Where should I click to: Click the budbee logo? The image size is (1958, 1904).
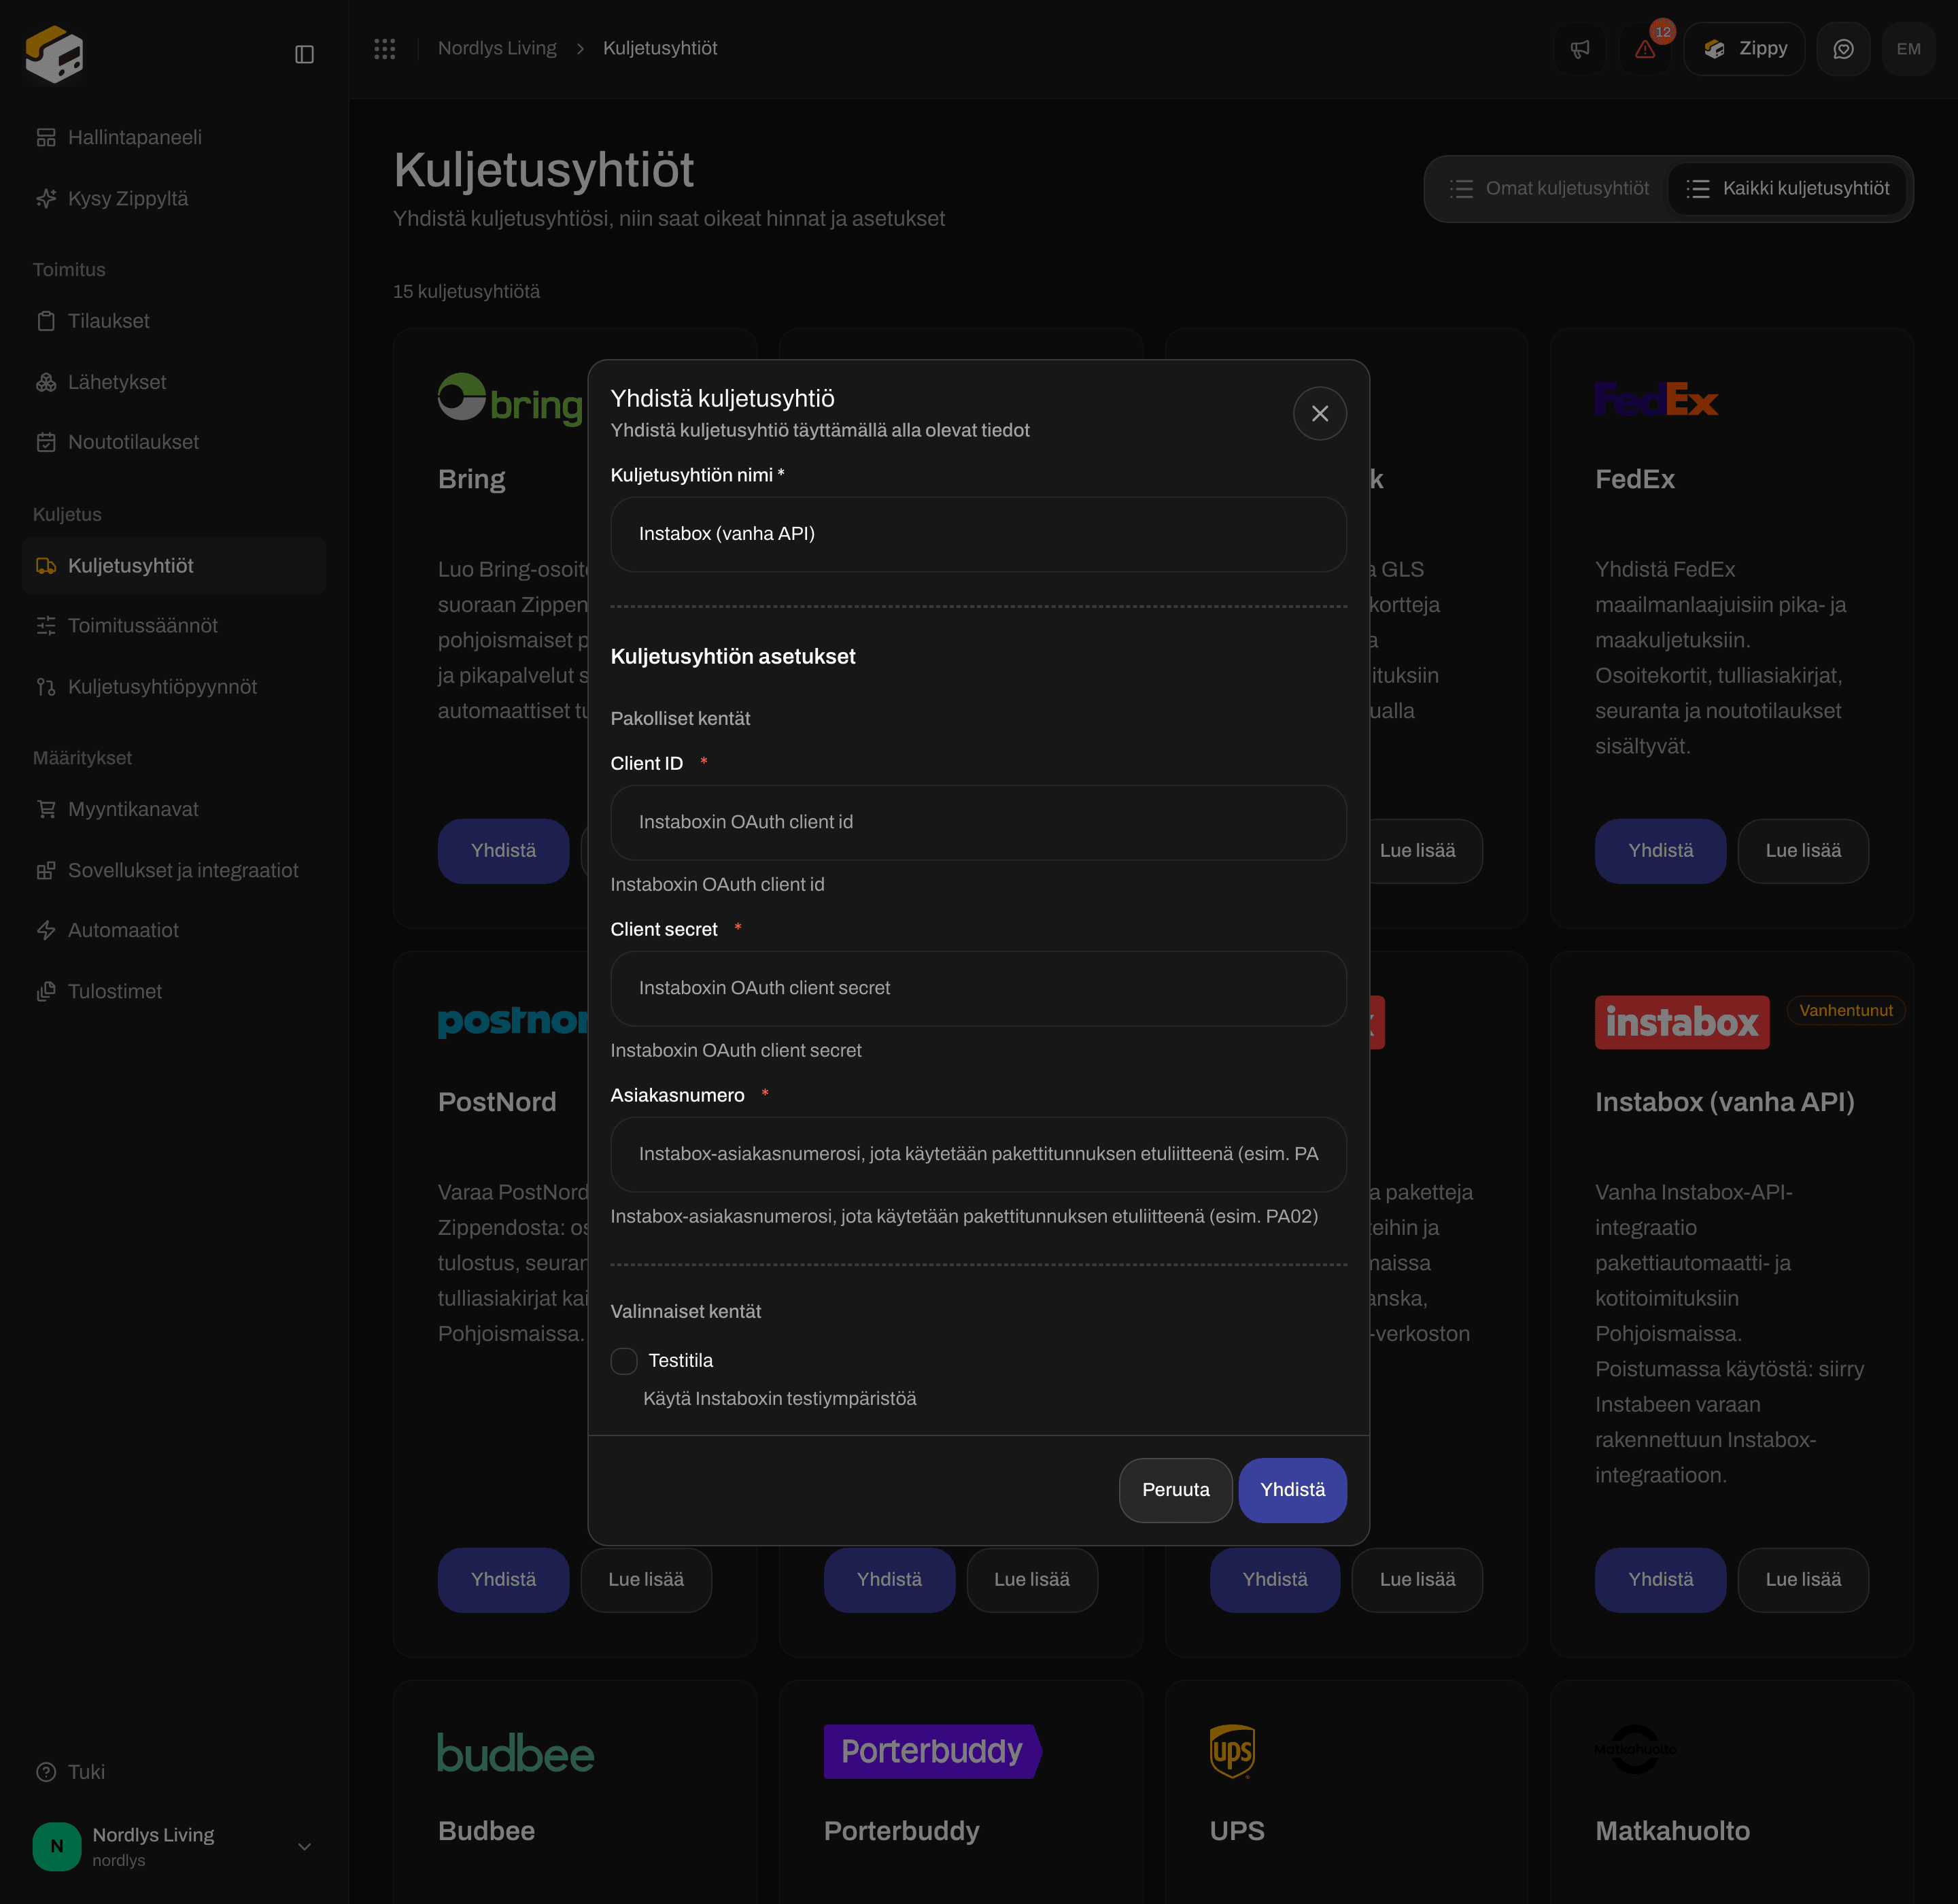[x=516, y=1753]
